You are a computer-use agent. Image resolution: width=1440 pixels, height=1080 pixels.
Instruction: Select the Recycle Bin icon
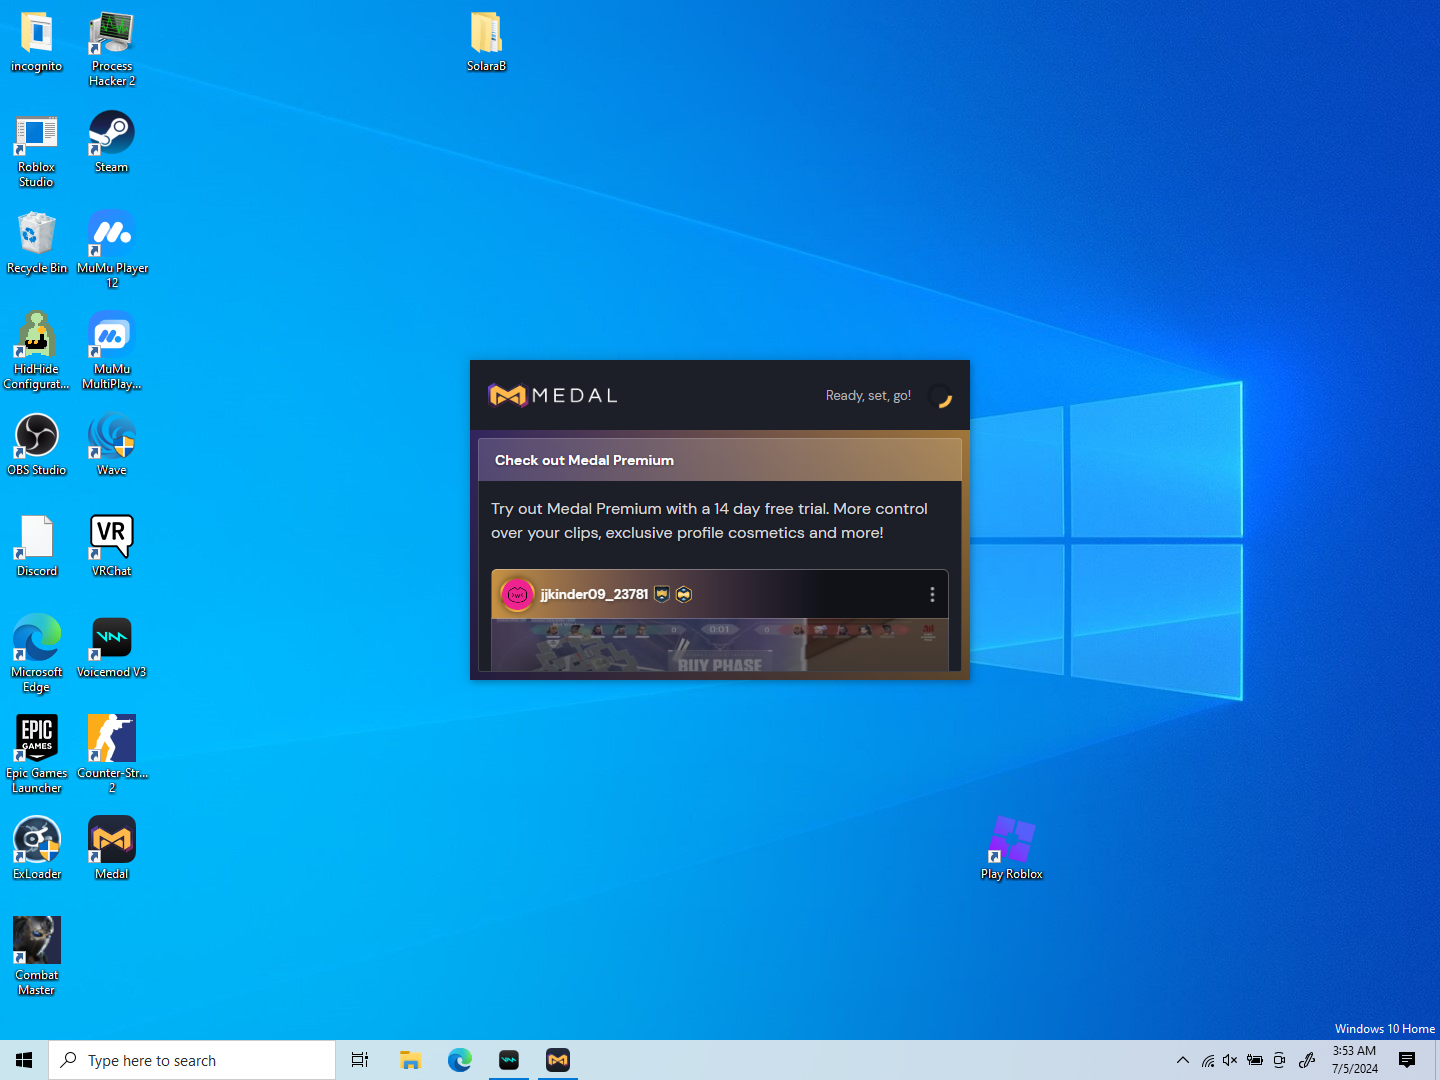click(x=37, y=243)
